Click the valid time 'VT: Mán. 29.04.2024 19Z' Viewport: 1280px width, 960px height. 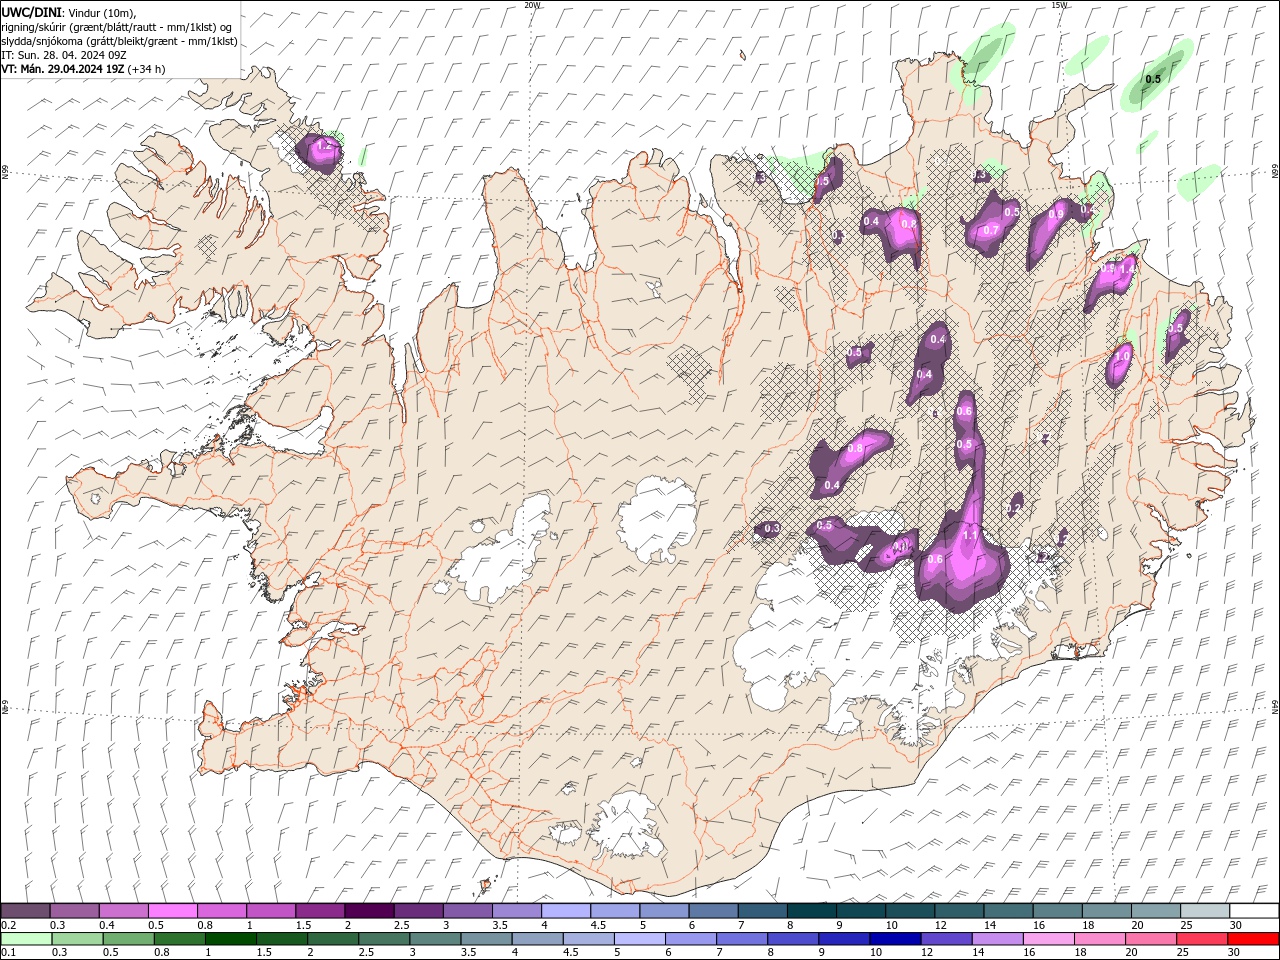(63, 69)
